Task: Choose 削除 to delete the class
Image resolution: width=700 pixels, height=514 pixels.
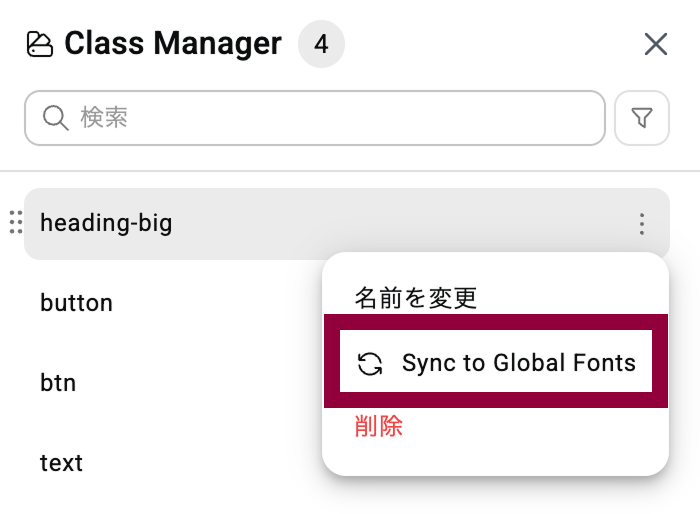Action: click(379, 427)
